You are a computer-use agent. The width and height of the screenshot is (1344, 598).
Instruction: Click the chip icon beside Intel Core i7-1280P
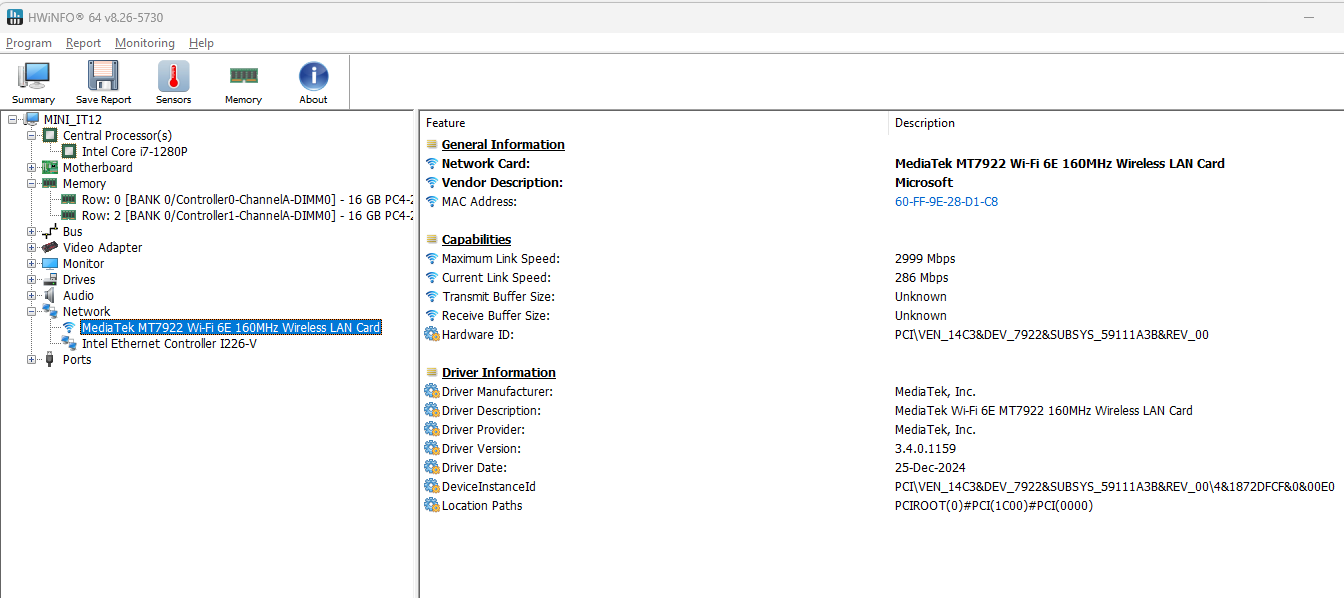point(69,152)
